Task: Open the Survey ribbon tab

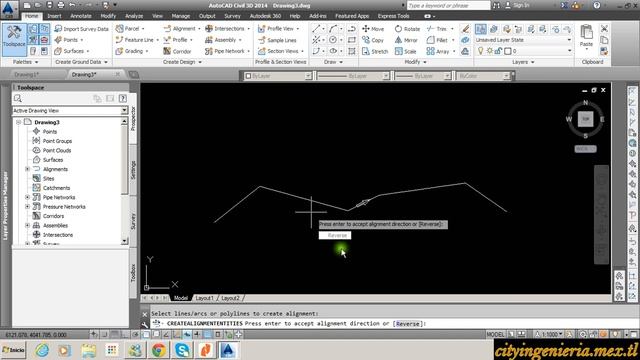Action: (x=232, y=16)
